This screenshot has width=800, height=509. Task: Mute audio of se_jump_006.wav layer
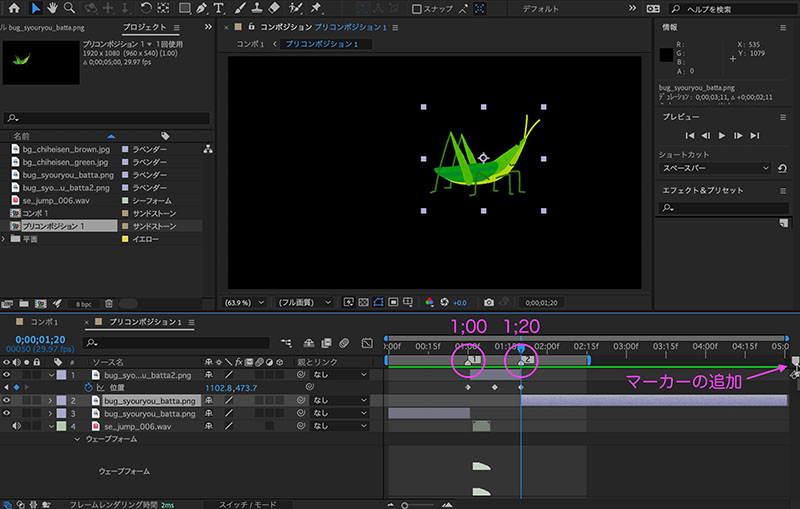pos(16,426)
